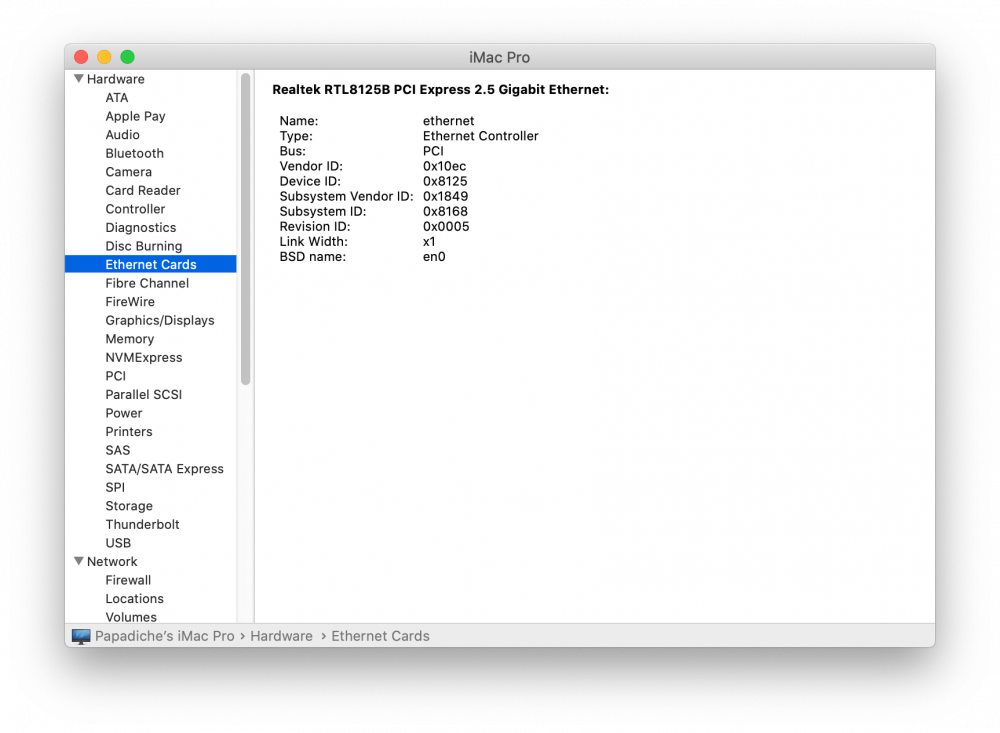1000x733 pixels.
Task: Select Audio in the Hardware list
Action: (122, 135)
